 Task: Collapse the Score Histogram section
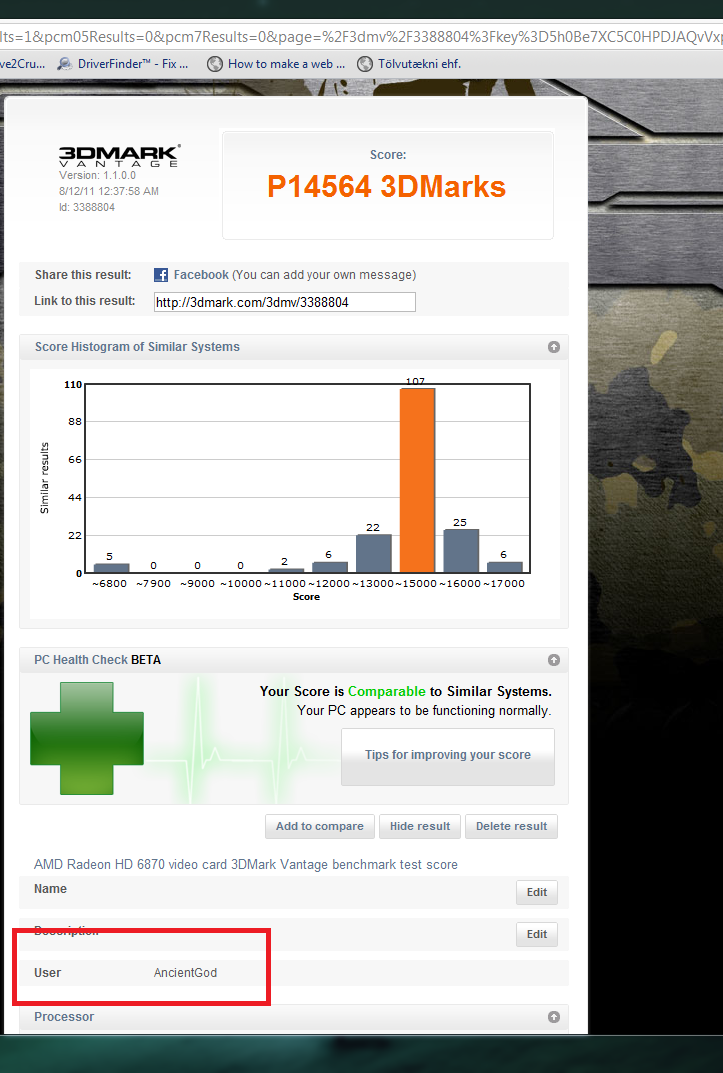click(553, 347)
